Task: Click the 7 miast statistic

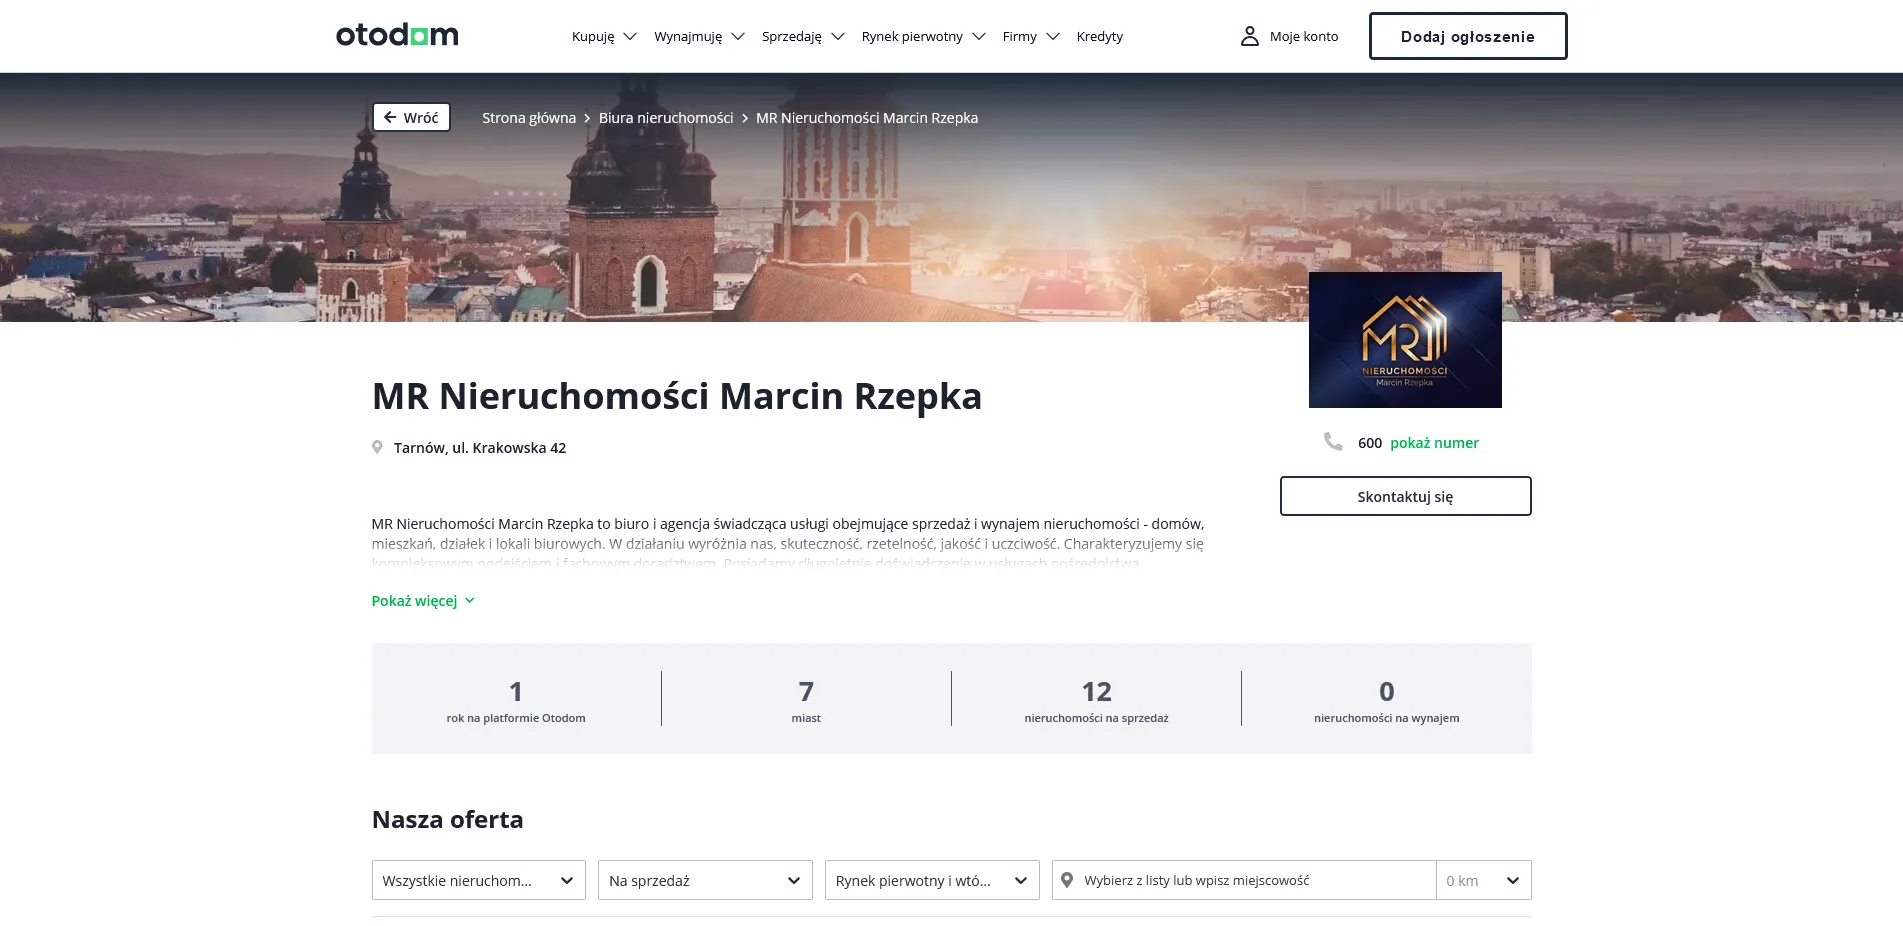Action: tap(806, 699)
